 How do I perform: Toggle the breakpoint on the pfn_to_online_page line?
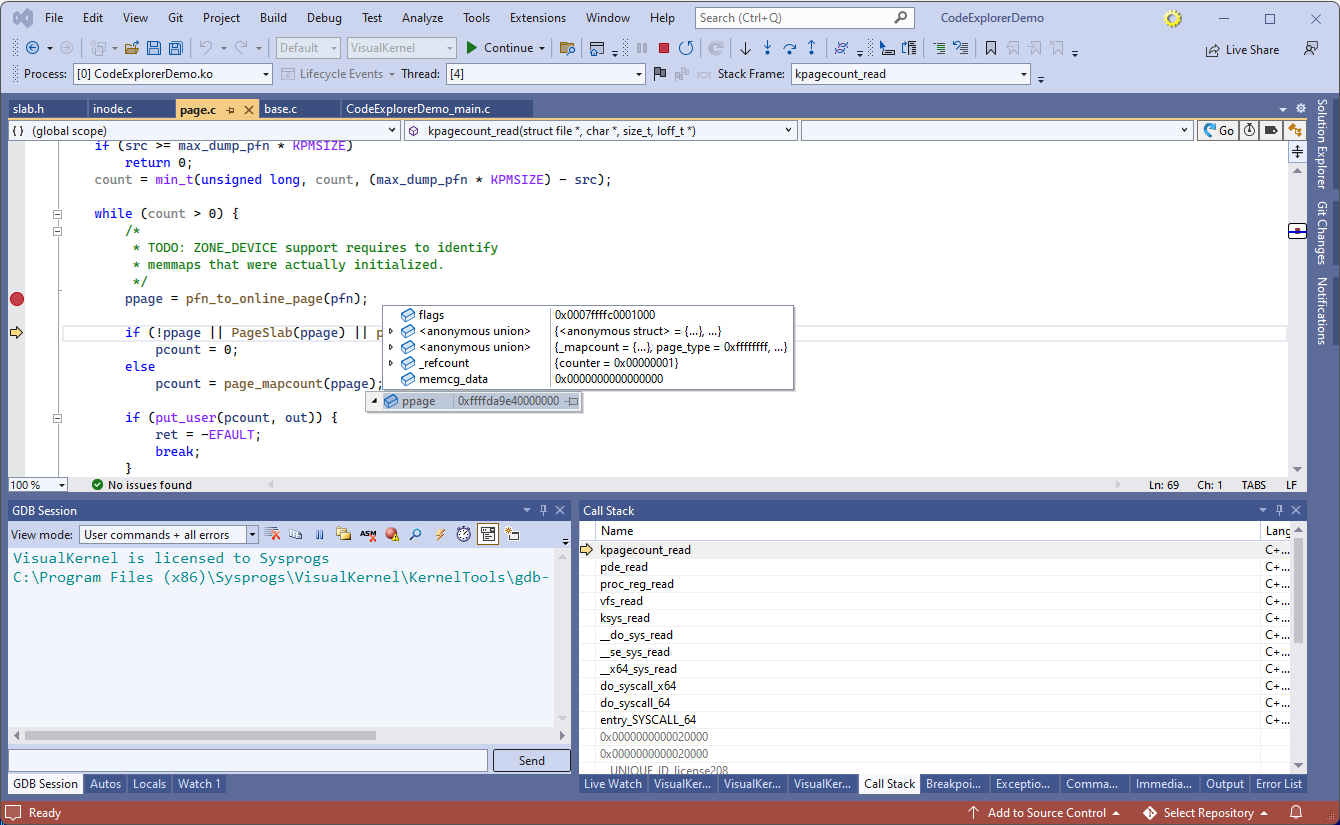tap(17, 298)
